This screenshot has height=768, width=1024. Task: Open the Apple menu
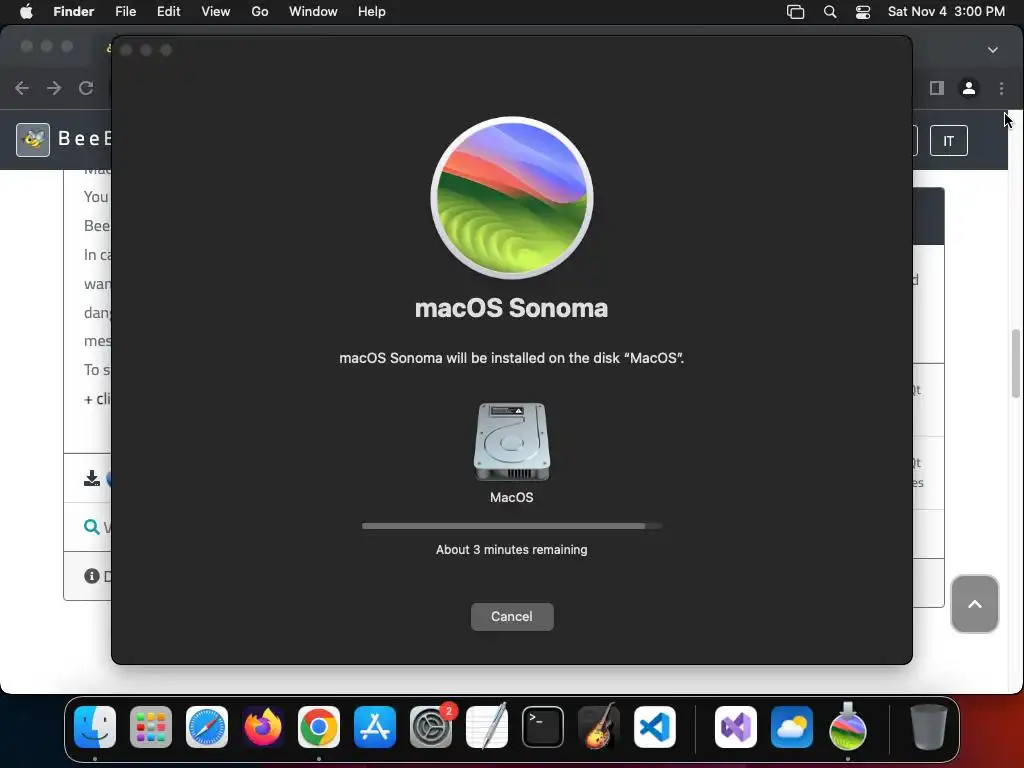(26, 12)
